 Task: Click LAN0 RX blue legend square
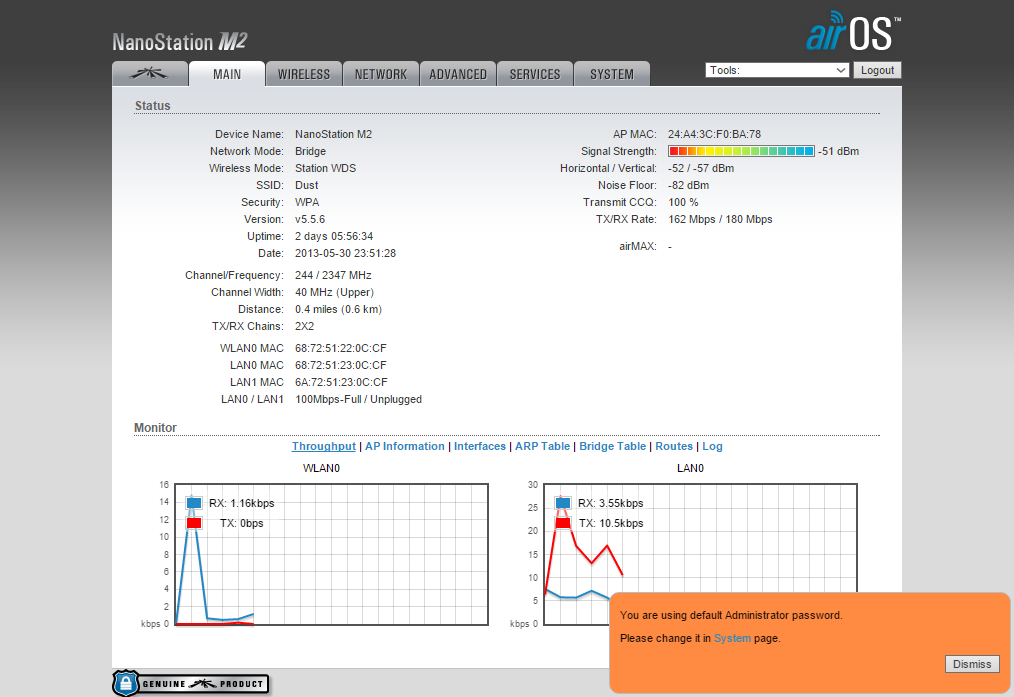click(563, 503)
